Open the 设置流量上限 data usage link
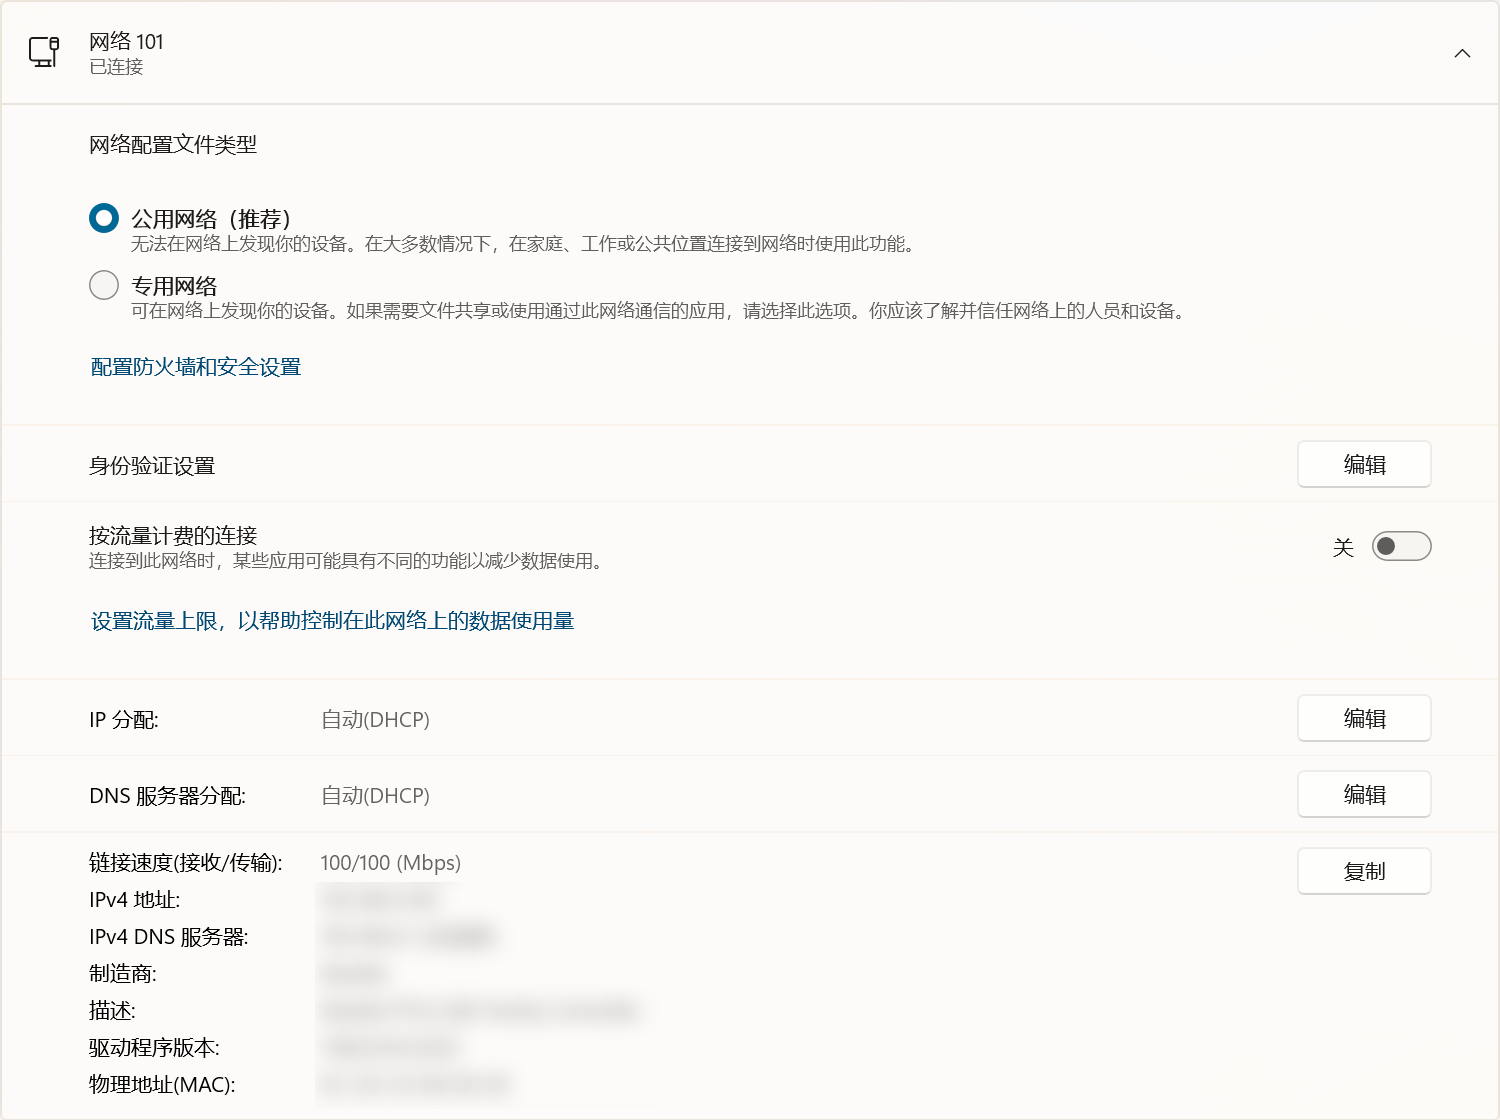This screenshot has height=1120, width=1500. (x=332, y=621)
